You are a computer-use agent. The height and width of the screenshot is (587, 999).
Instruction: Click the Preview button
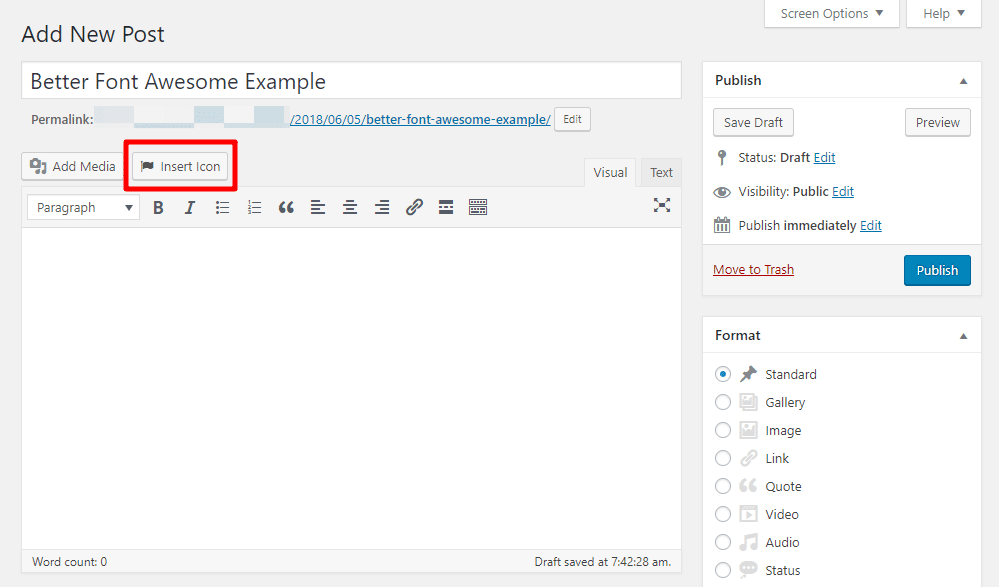937,122
